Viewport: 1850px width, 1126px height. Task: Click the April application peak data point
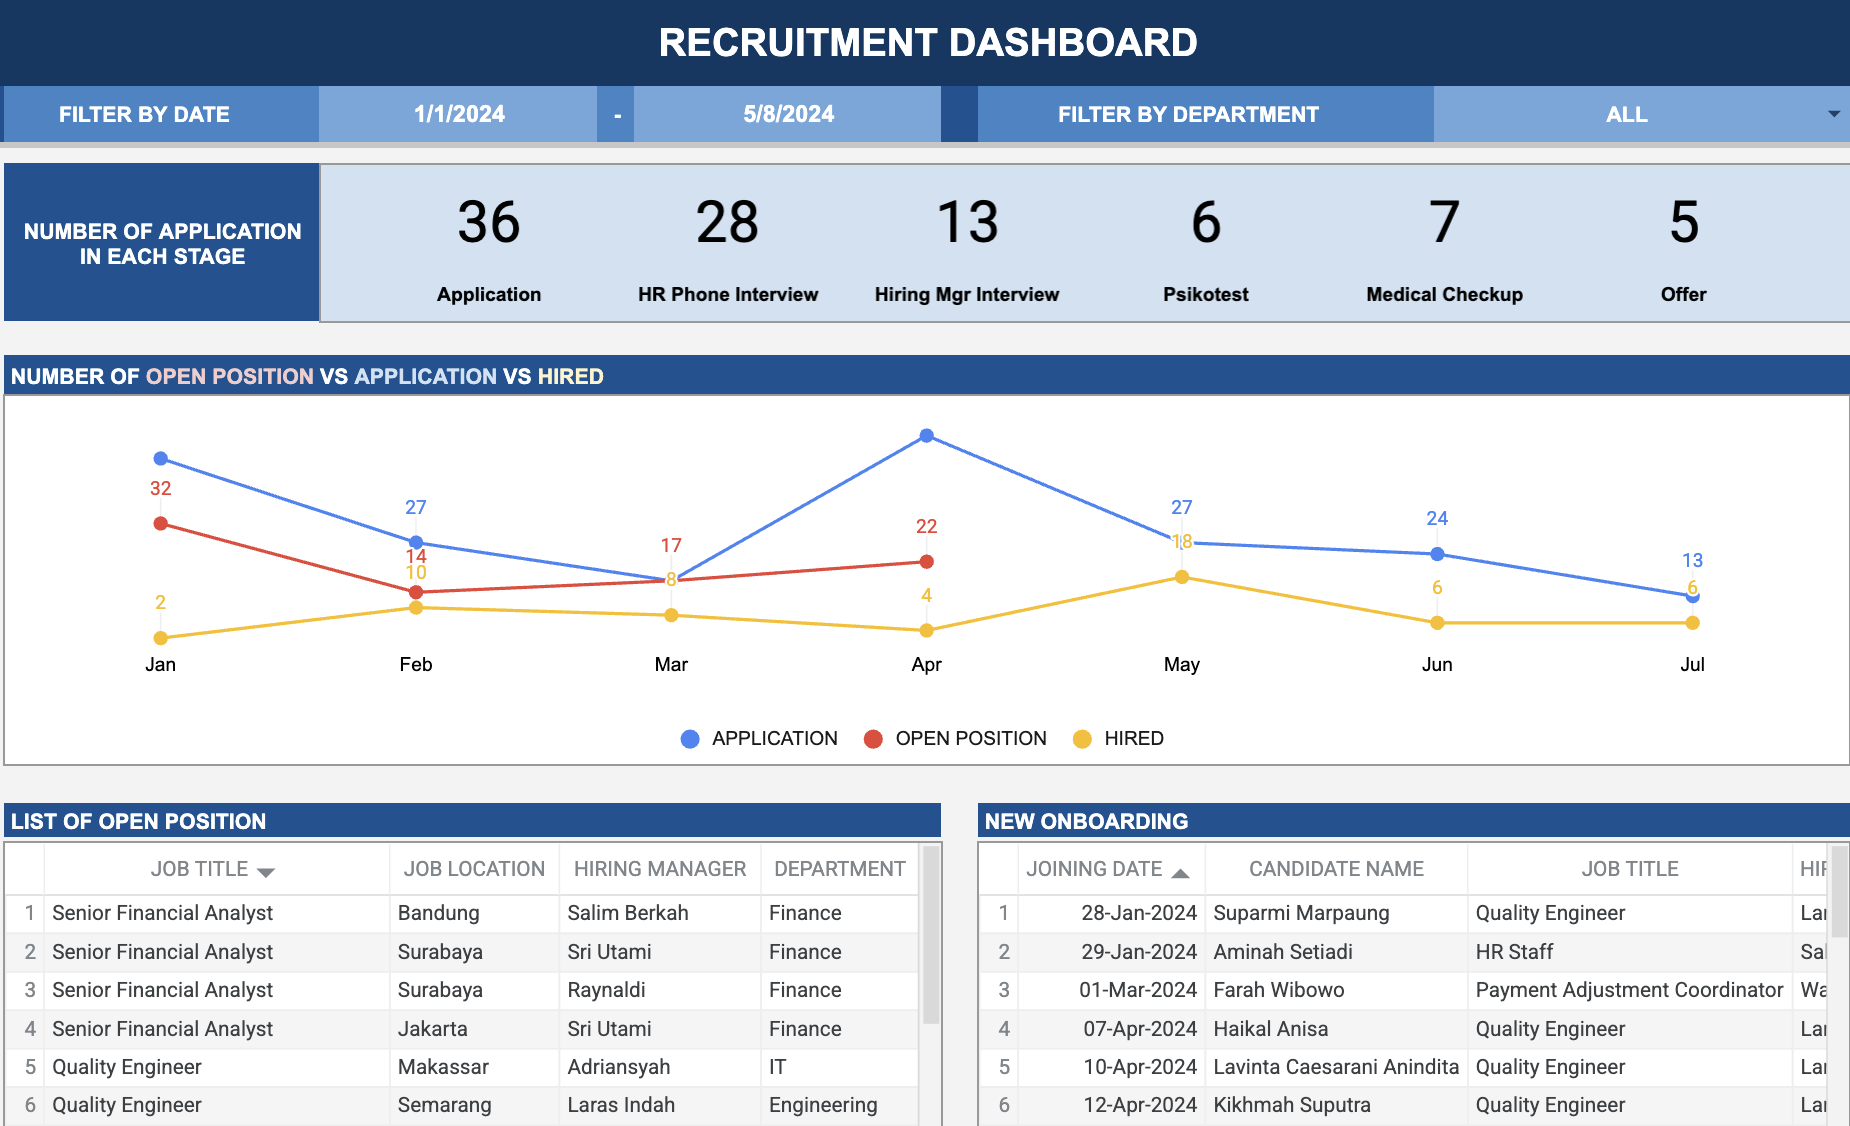926,436
